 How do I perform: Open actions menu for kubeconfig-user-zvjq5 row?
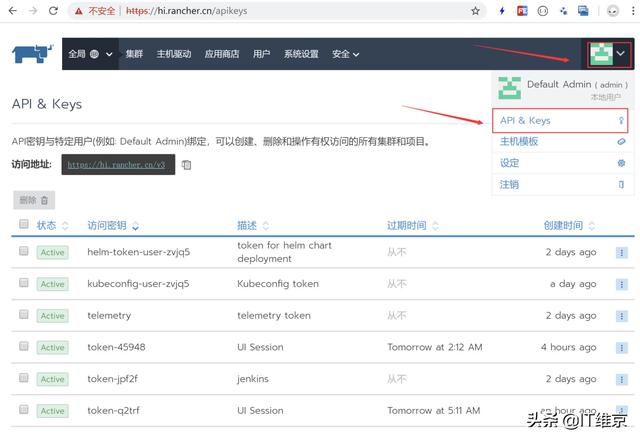[x=622, y=284]
